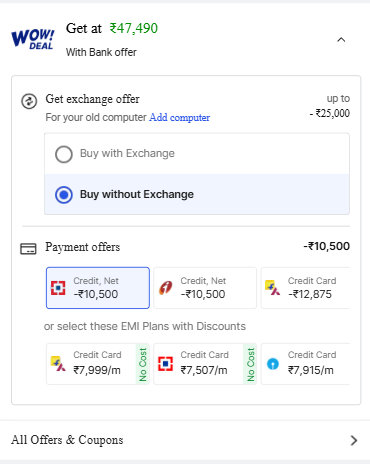
Task: Select Buy with Exchange radio button
Action: (64, 154)
